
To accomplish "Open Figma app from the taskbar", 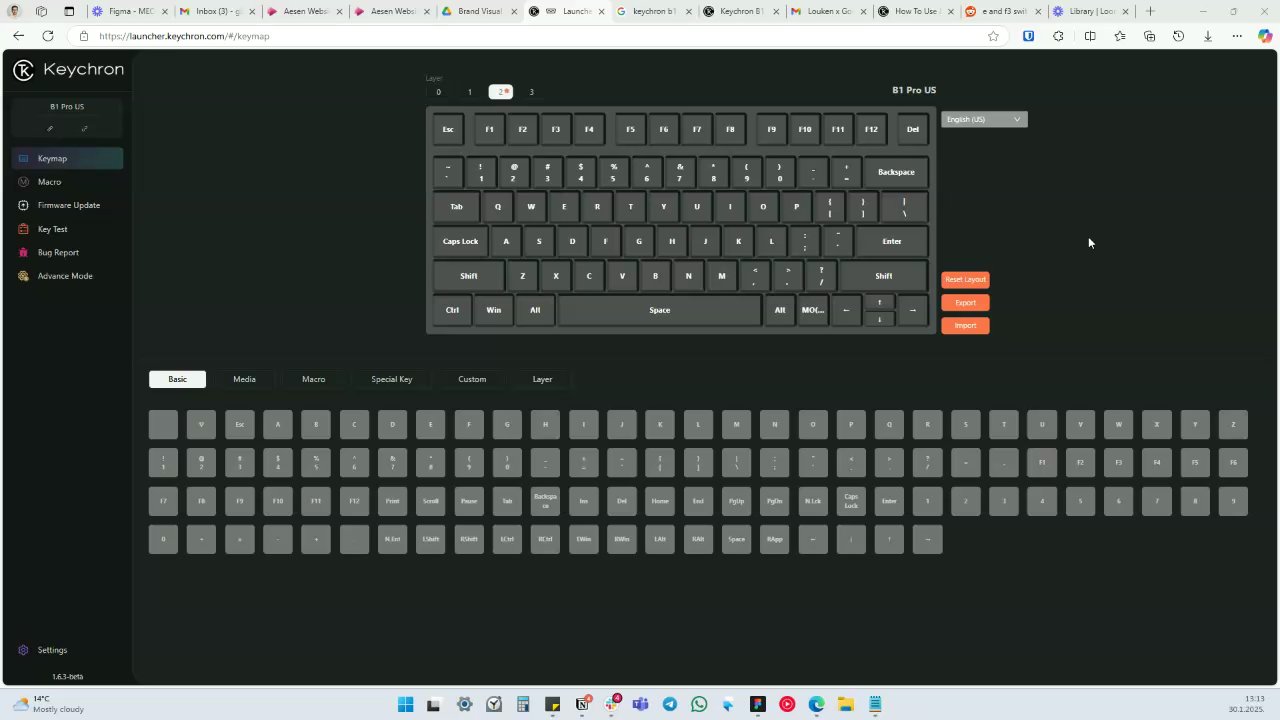I will point(758,704).
